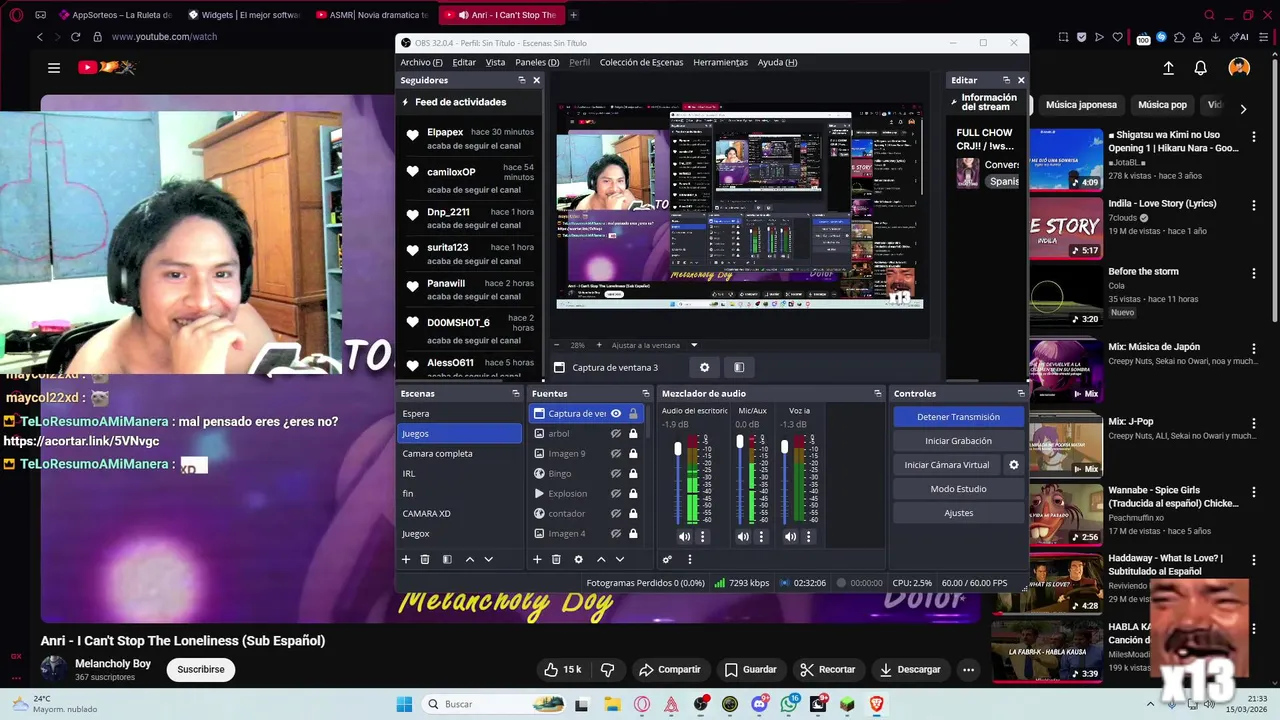Open source properties gear in the Fuentes toolbar

(x=578, y=559)
